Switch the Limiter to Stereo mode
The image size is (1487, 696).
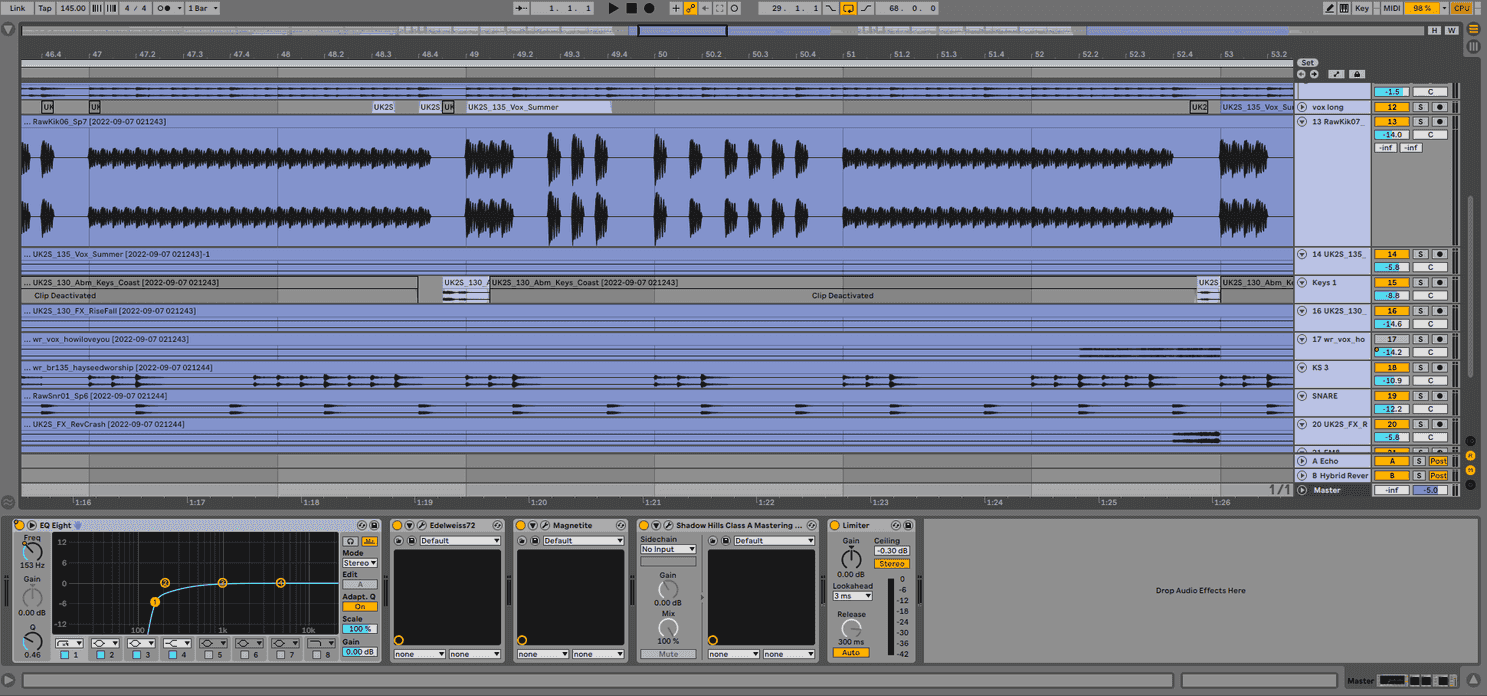pyautogui.click(x=892, y=564)
